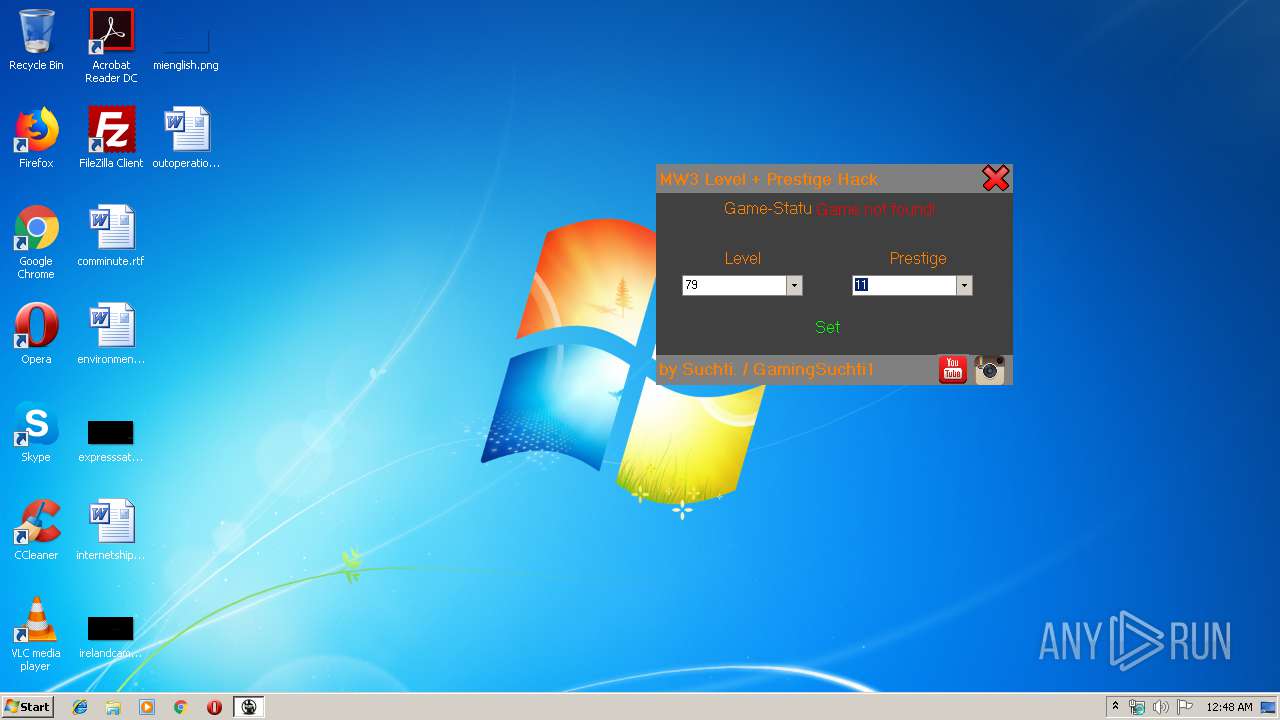Show hidden tray icons arrow
The height and width of the screenshot is (720, 1280).
1115,707
